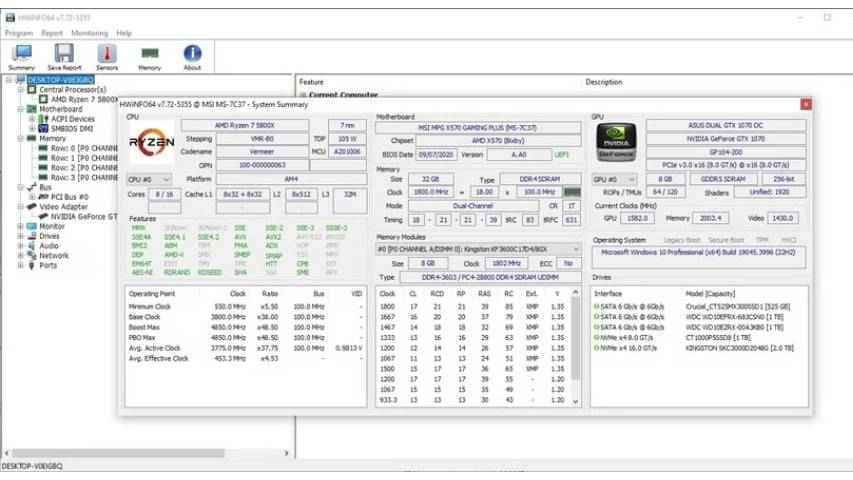Click the scroll-down arrow in the timings table

(576, 402)
